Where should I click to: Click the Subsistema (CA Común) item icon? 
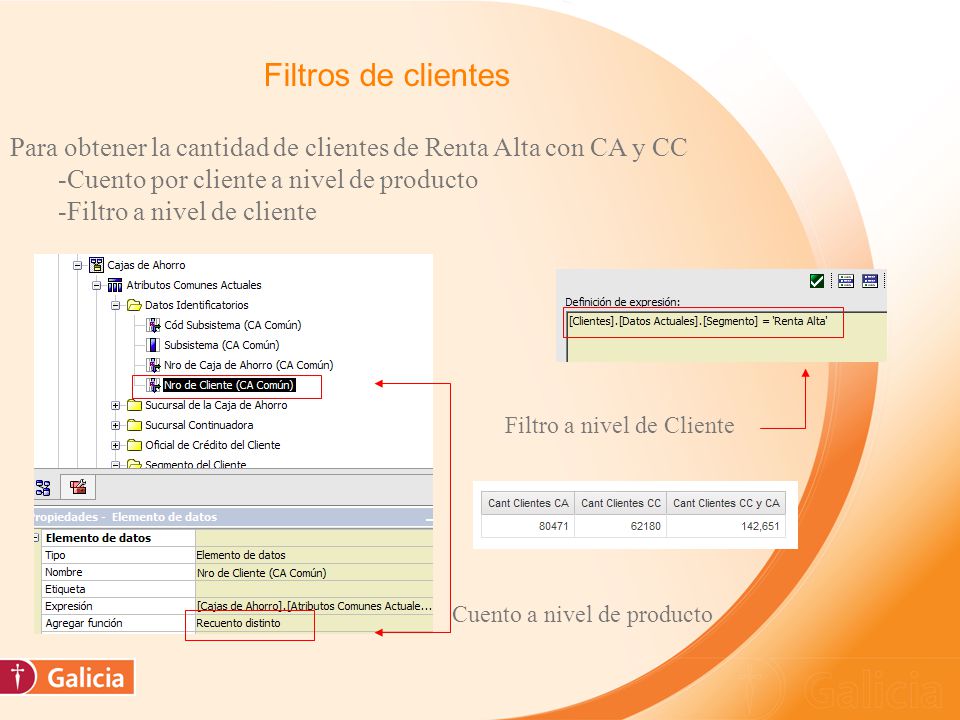[x=153, y=345]
